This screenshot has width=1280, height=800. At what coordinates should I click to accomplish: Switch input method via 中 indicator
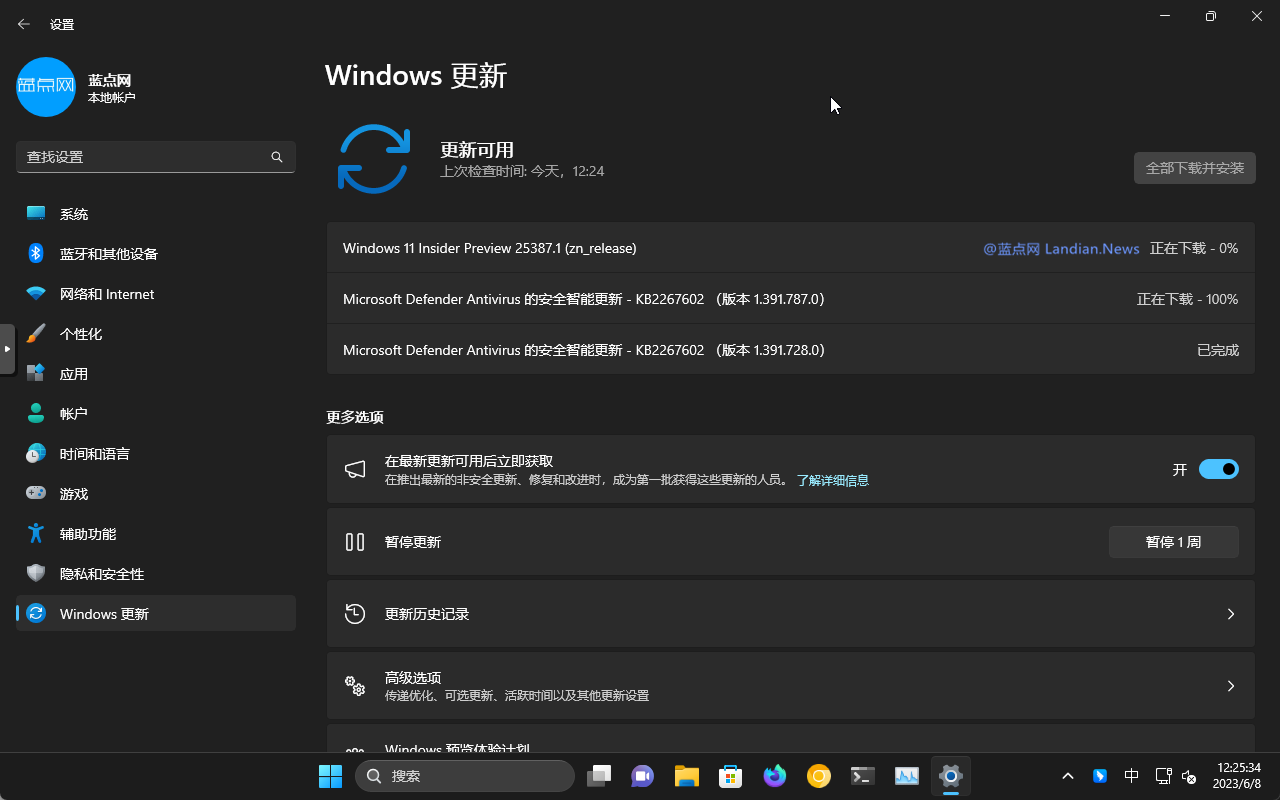(1131, 776)
